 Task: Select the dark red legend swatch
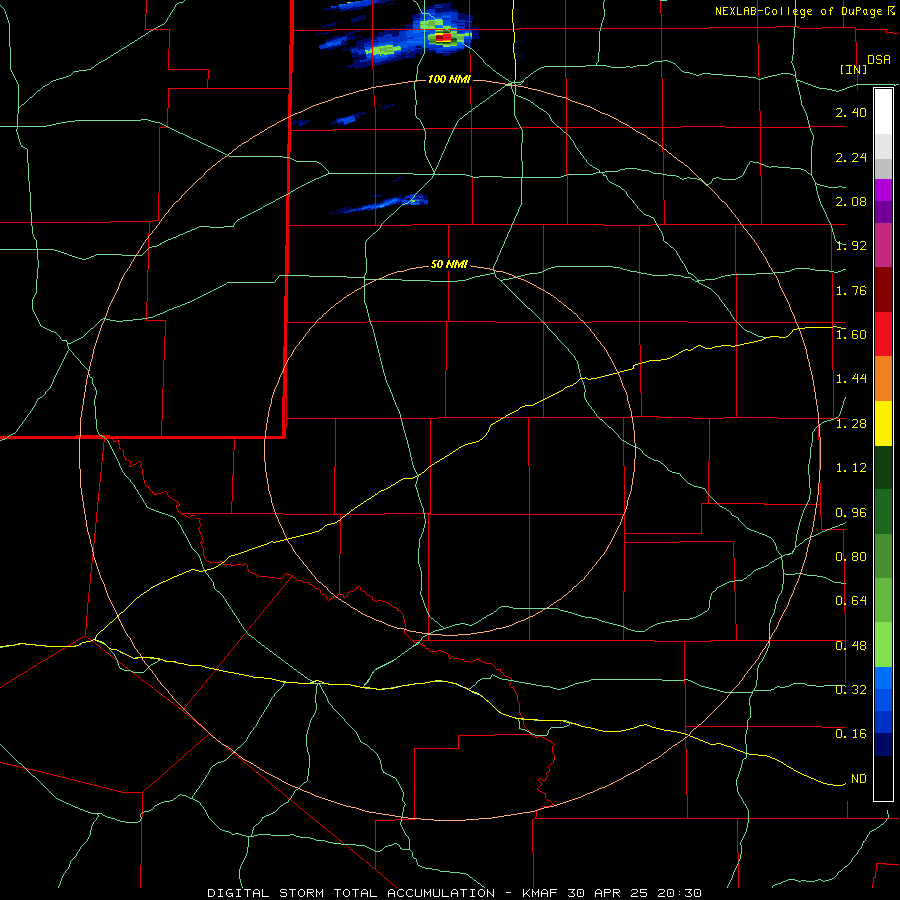click(883, 289)
